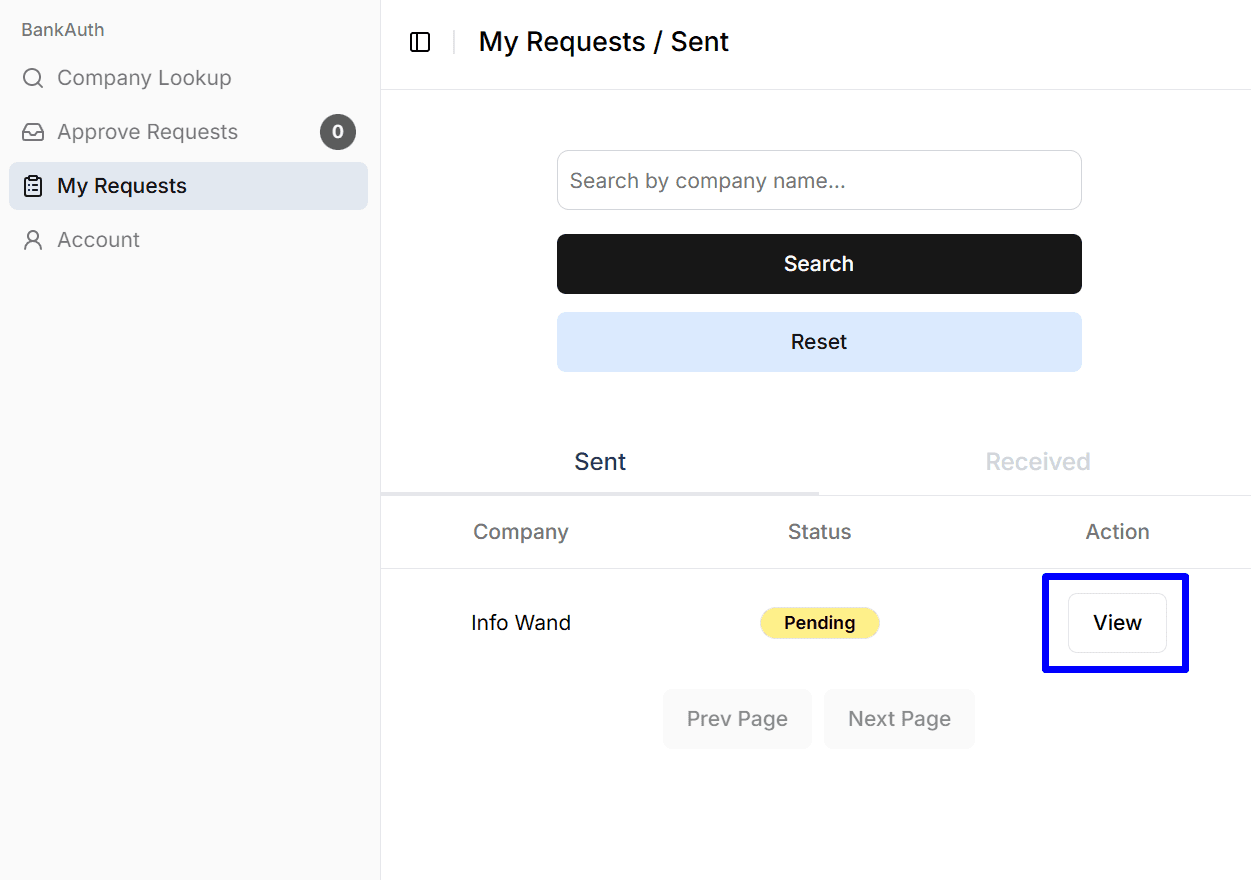
Task: Go to the Prev Page
Action: [x=737, y=719]
